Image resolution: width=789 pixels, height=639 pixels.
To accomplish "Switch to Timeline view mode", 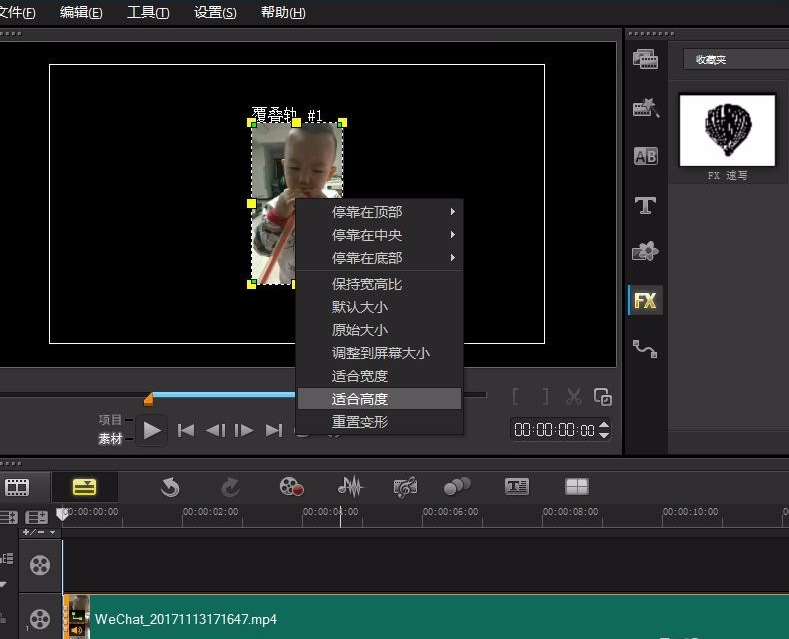I will pos(84,487).
